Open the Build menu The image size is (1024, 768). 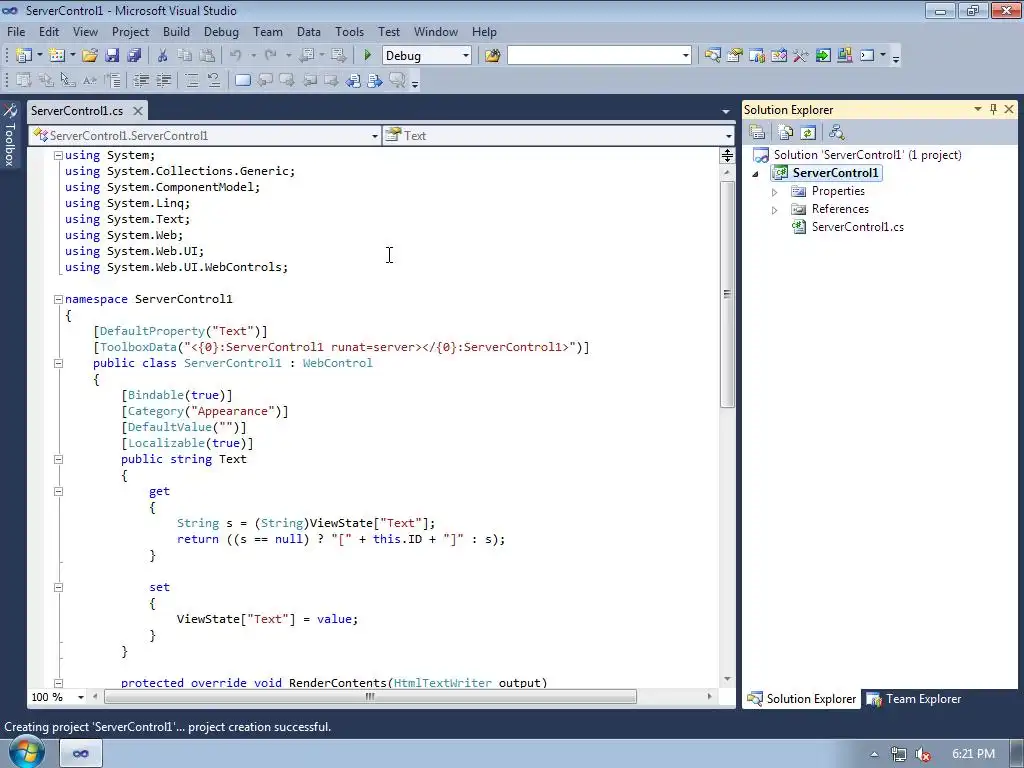[x=176, y=31]
